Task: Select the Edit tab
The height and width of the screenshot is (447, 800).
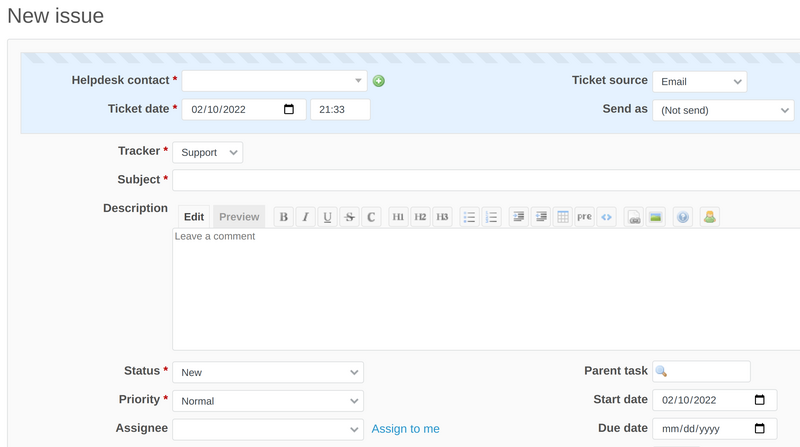Action: (x=194, y=217)
